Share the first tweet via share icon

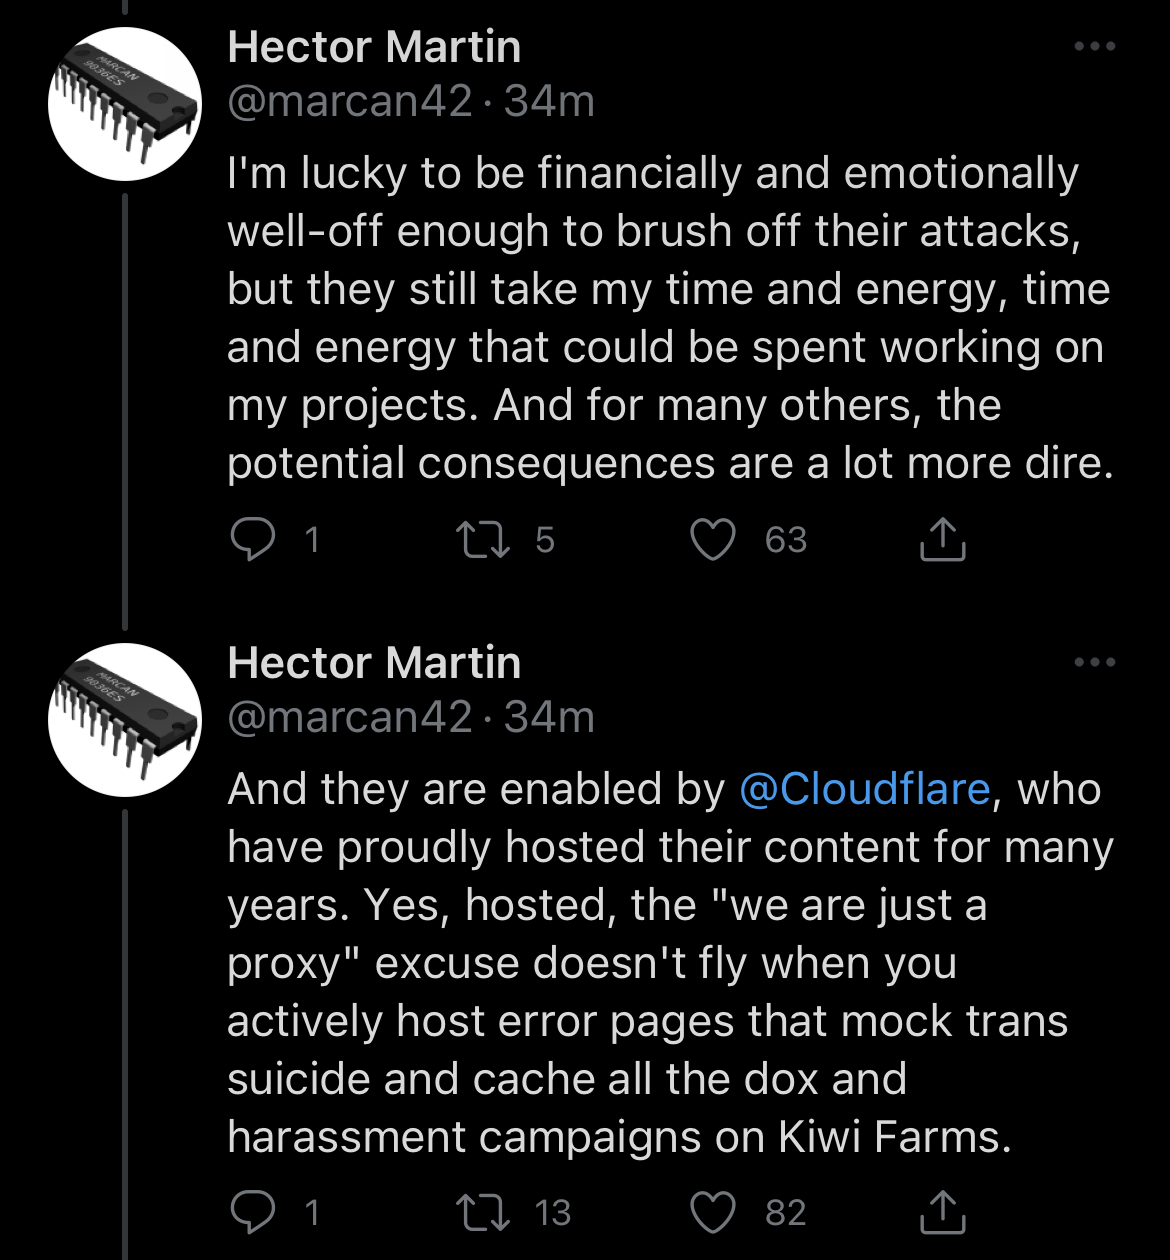pos(942,540)
